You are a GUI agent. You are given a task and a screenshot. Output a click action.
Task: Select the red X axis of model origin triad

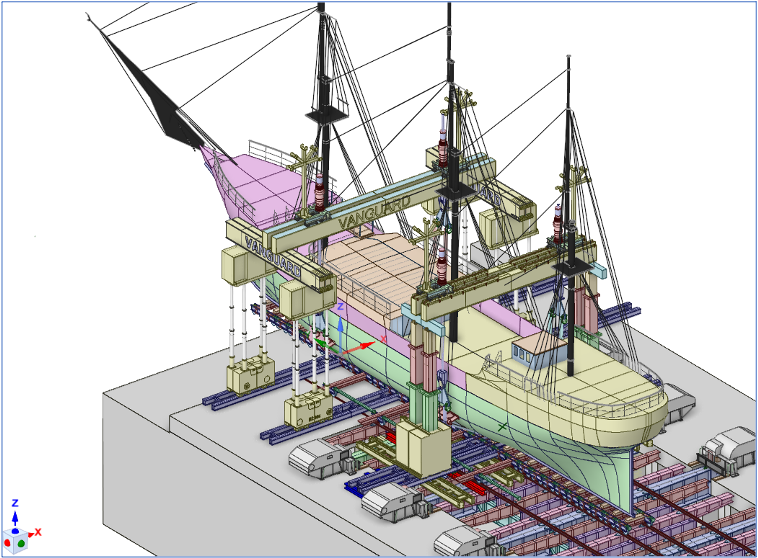360,347
